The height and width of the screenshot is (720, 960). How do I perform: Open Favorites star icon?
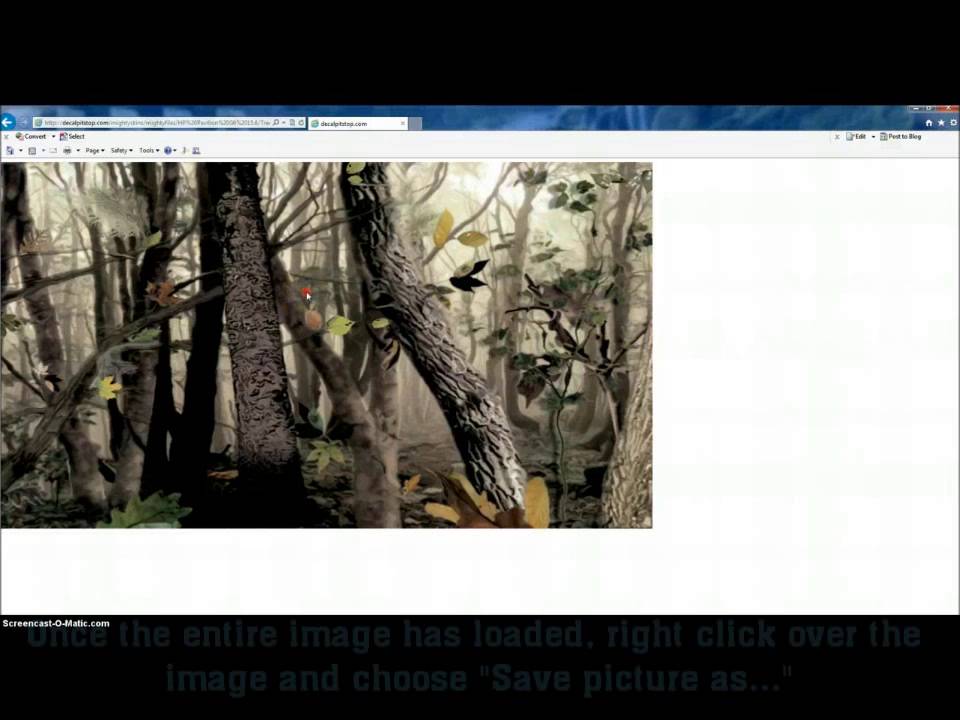pos(941,123)
